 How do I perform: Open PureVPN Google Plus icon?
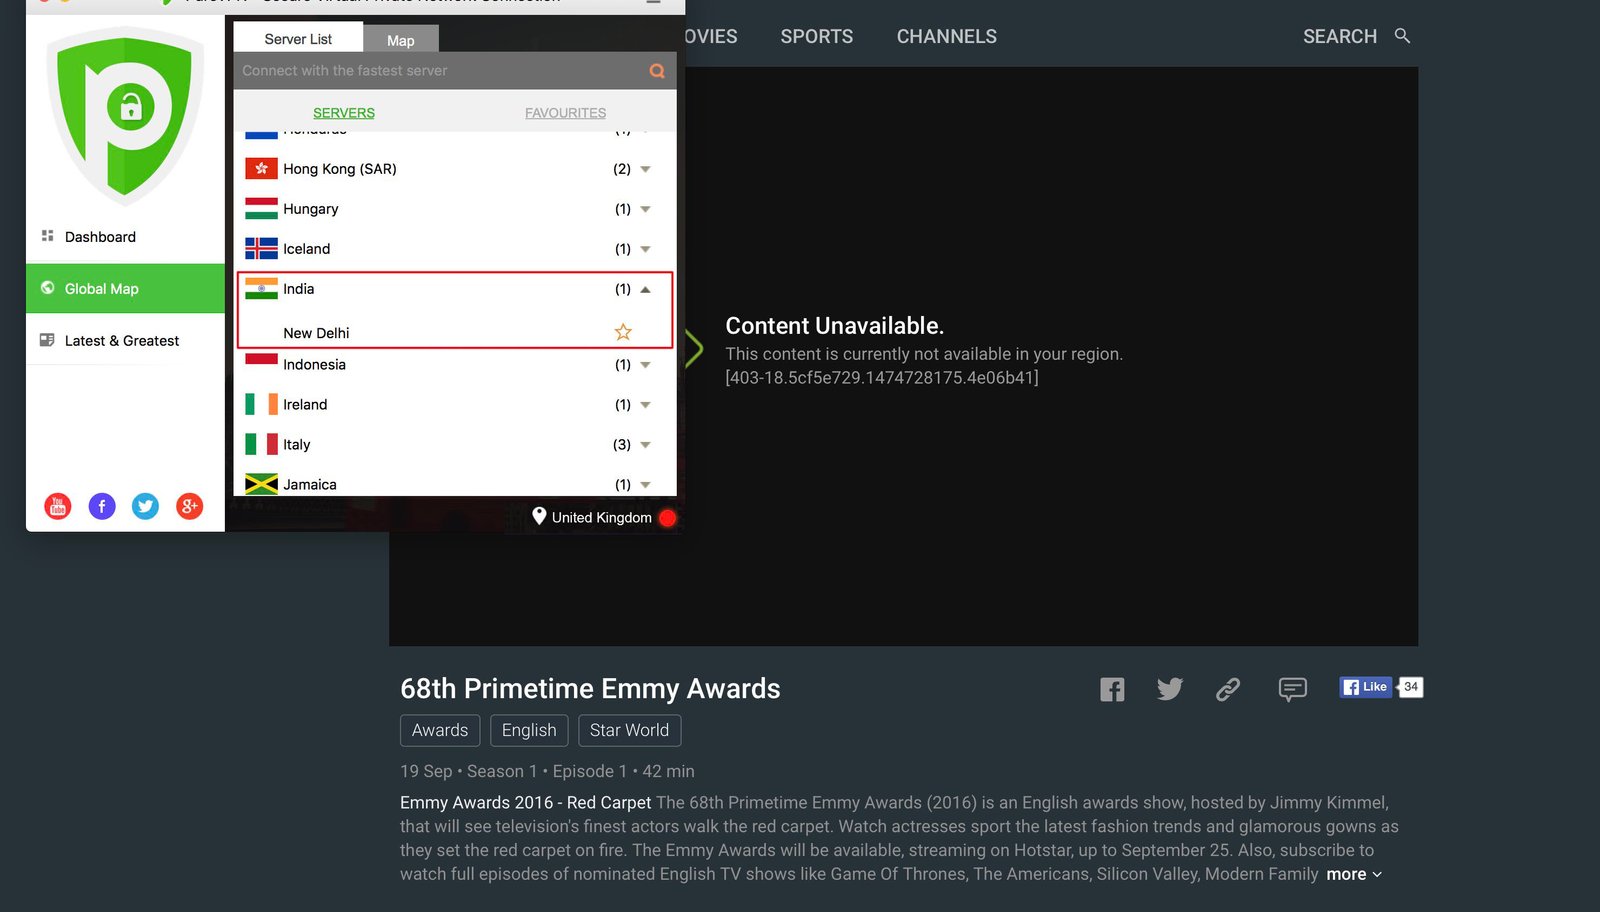pyautogui.click(x=190, y=506)
